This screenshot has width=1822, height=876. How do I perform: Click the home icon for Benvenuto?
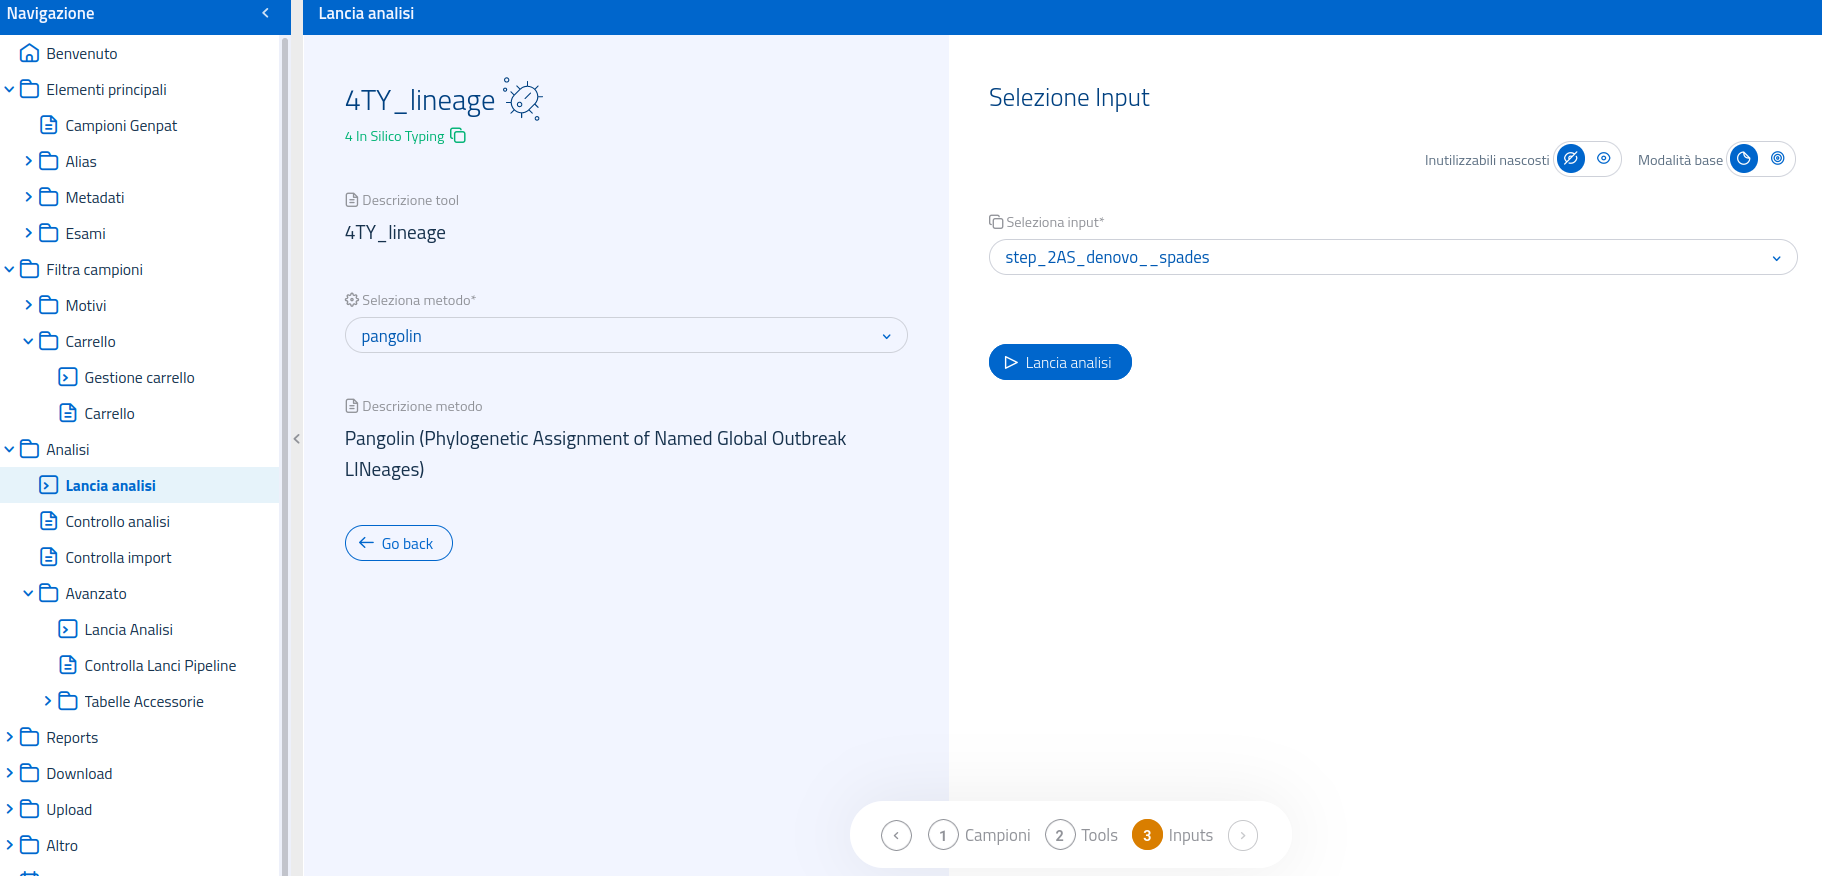coord(29,54)
